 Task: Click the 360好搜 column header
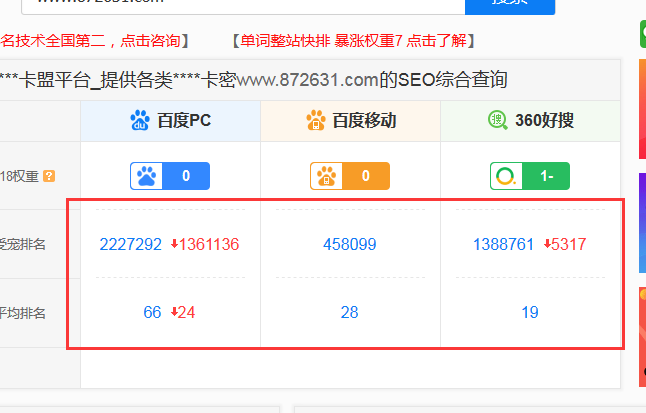[x=531, y=121]
